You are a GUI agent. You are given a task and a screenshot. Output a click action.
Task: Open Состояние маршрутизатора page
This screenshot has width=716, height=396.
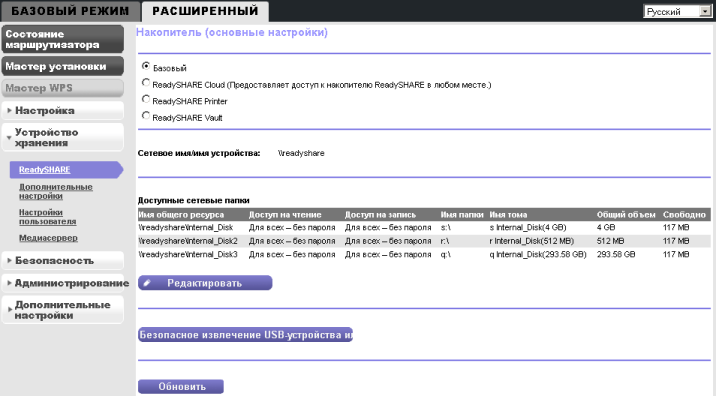coord(63,39)
